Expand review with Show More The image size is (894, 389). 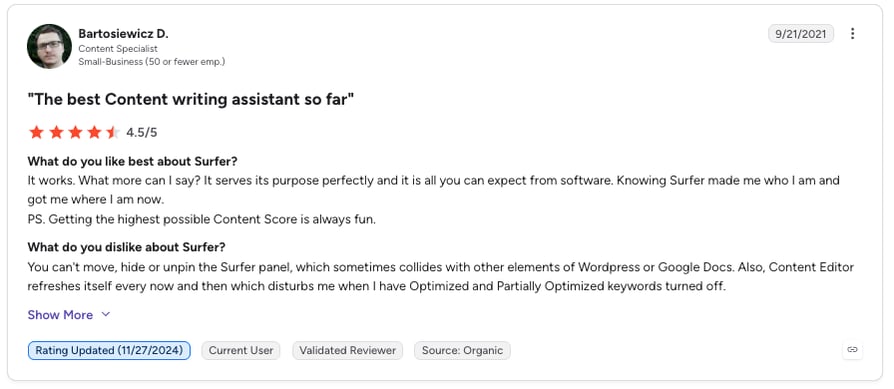click(60, 315)
